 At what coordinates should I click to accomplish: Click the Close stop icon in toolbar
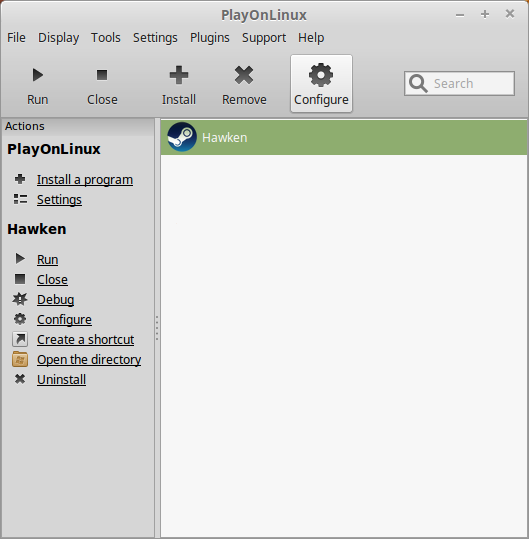pyautogui.click(x=102, y=75)
